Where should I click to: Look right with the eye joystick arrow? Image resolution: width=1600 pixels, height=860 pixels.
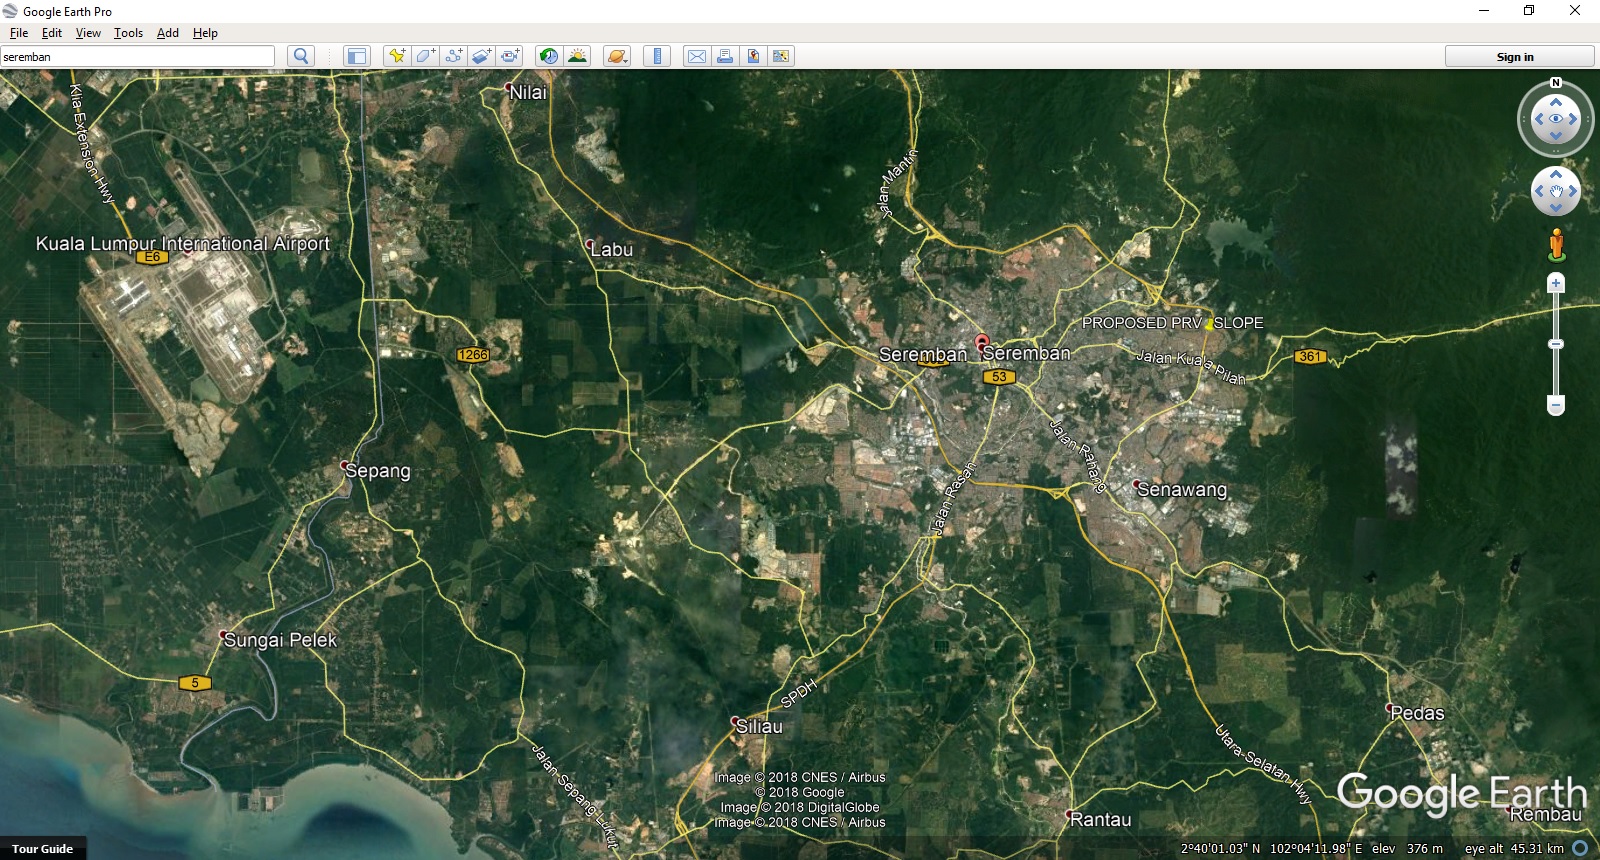[1574, 119]
